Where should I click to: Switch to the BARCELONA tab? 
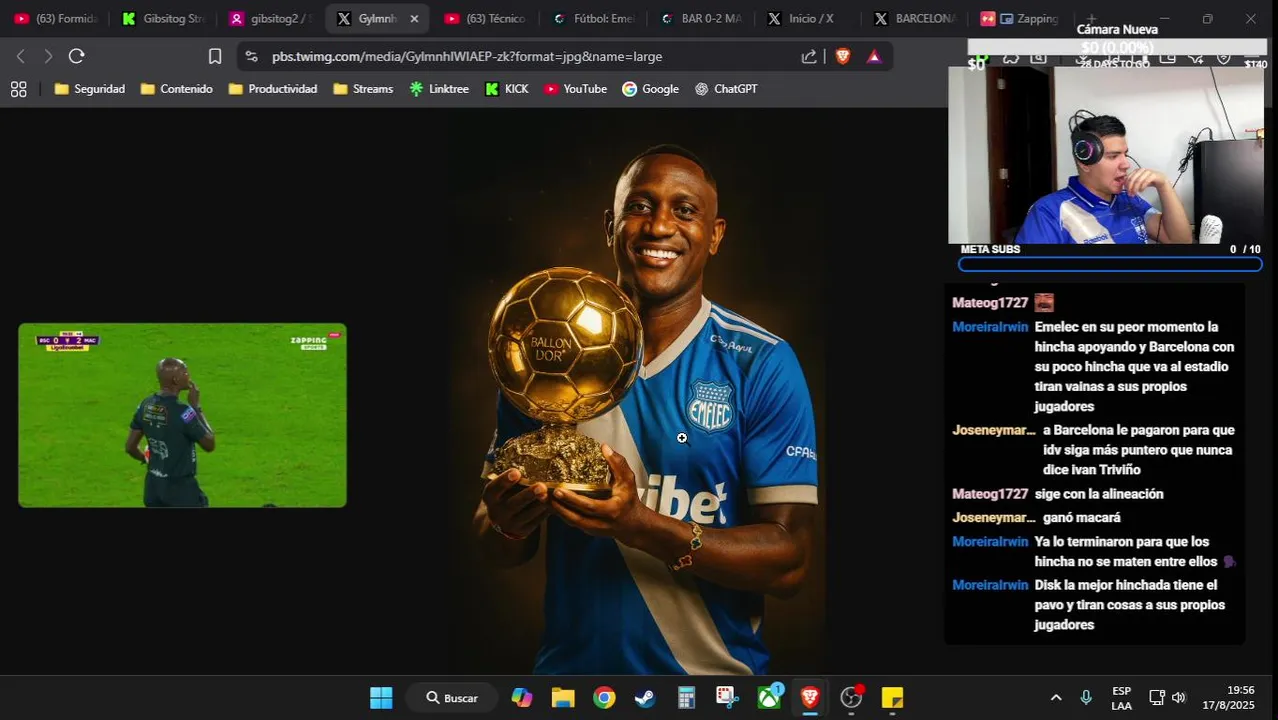pos(915,19)
